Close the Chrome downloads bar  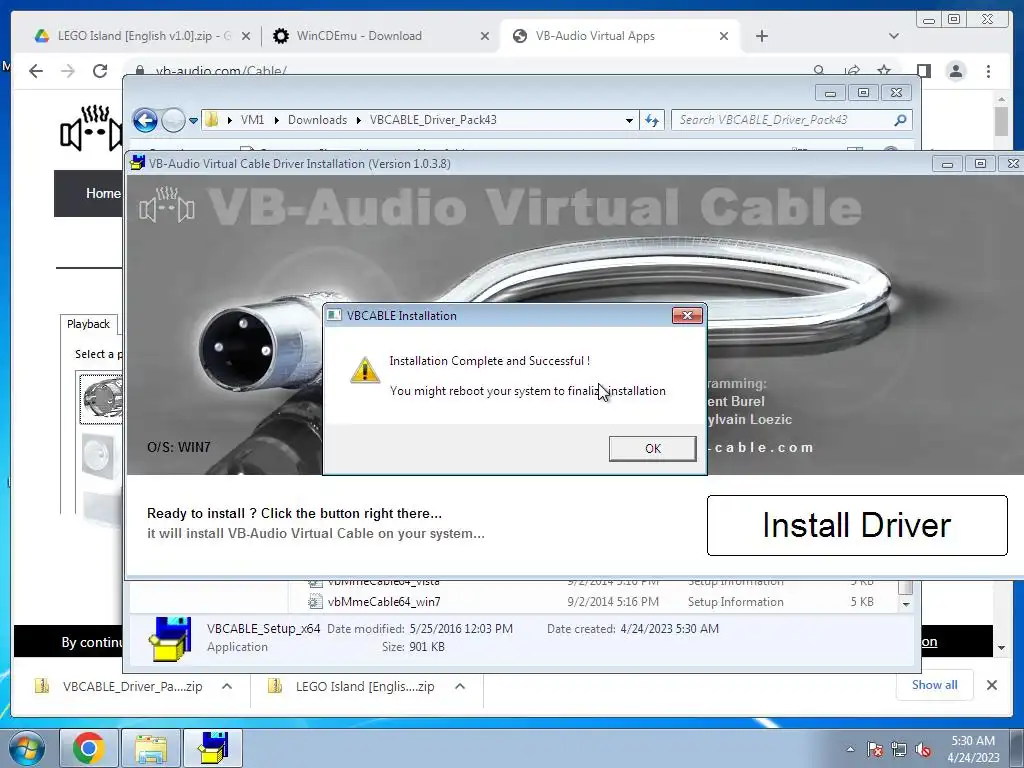991,685
